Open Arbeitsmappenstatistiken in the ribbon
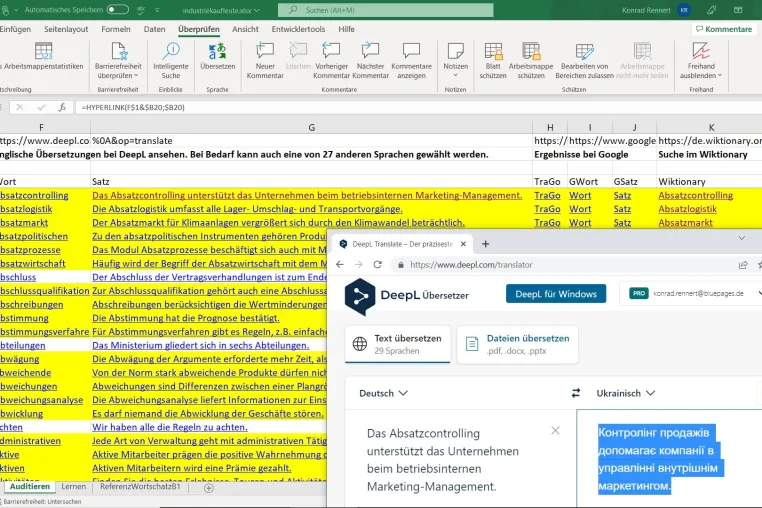This screenshot has width=762, height=508. [x=43, y=56]
